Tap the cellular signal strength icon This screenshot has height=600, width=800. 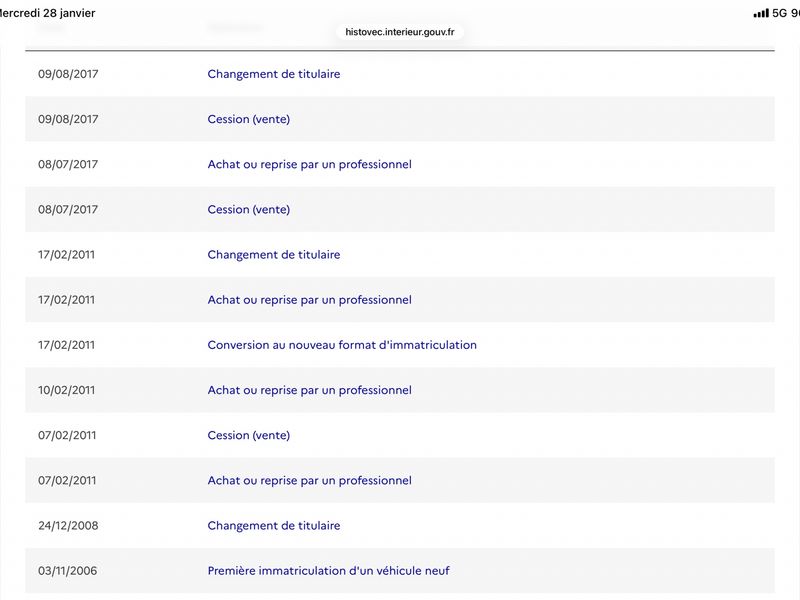[x=761, y=13]
